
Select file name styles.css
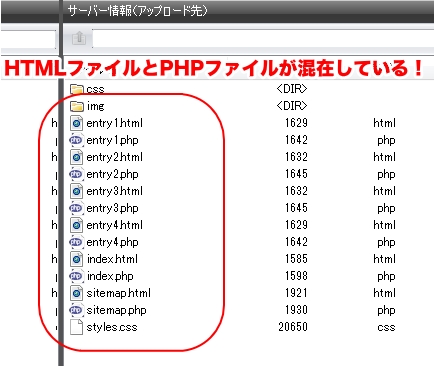tap(112, 327)
